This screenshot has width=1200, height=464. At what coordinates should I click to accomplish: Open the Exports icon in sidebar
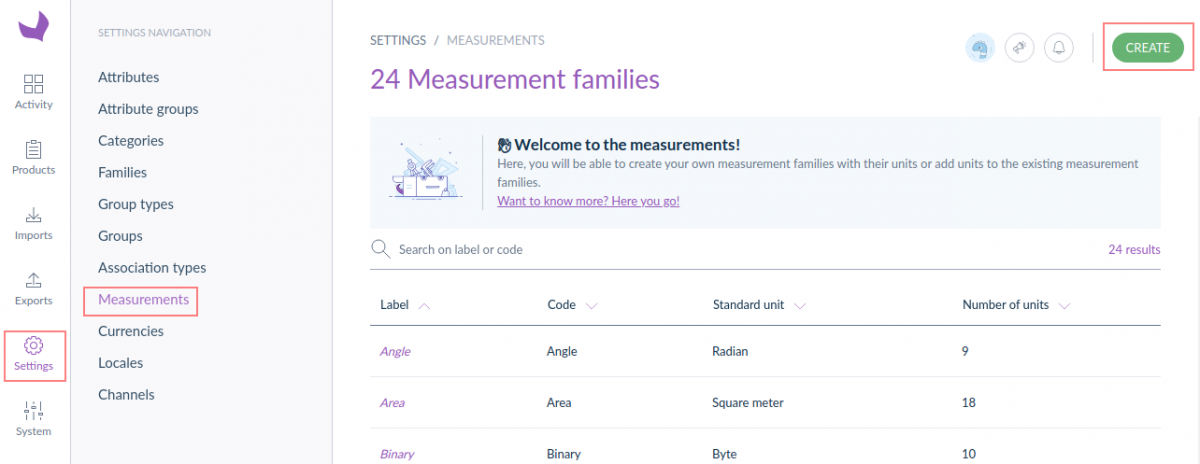coord(34,280)
